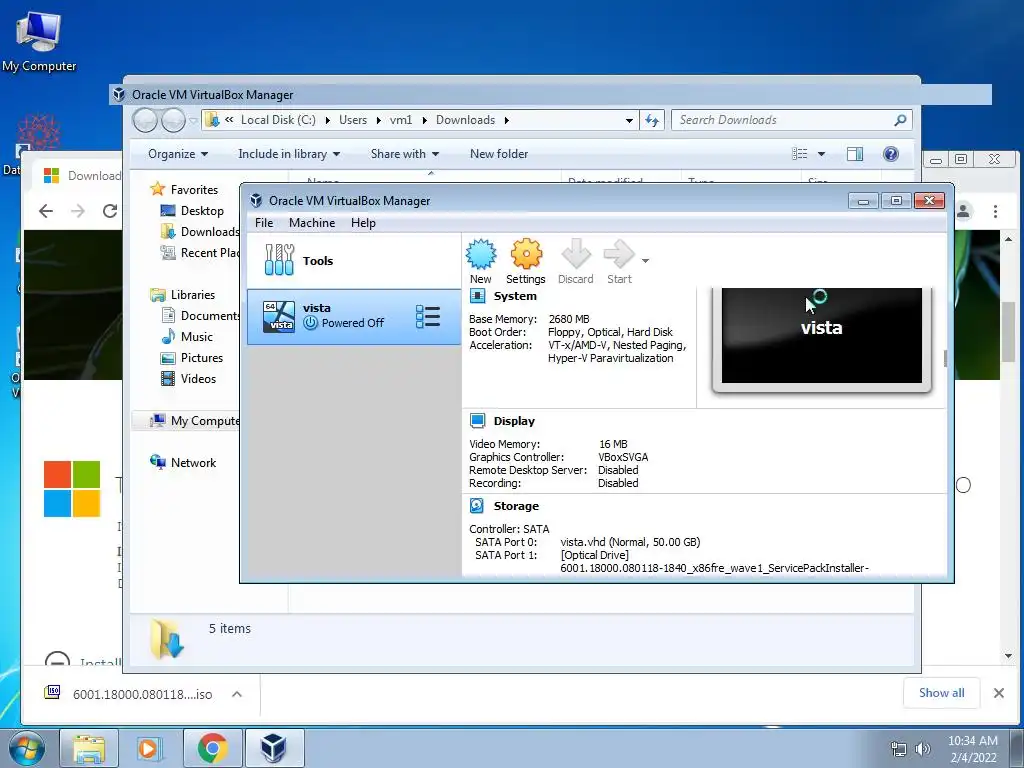Open the vista machine tools list icon
The image size is (1024, 768).
428,316
